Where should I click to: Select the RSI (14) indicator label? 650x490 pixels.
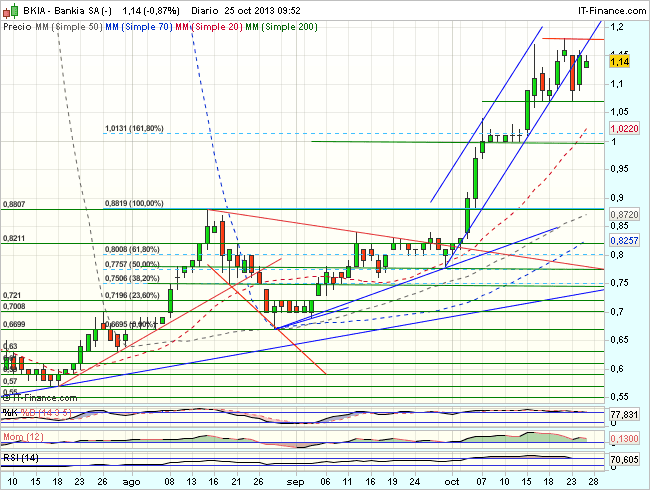tap(21, 458)
